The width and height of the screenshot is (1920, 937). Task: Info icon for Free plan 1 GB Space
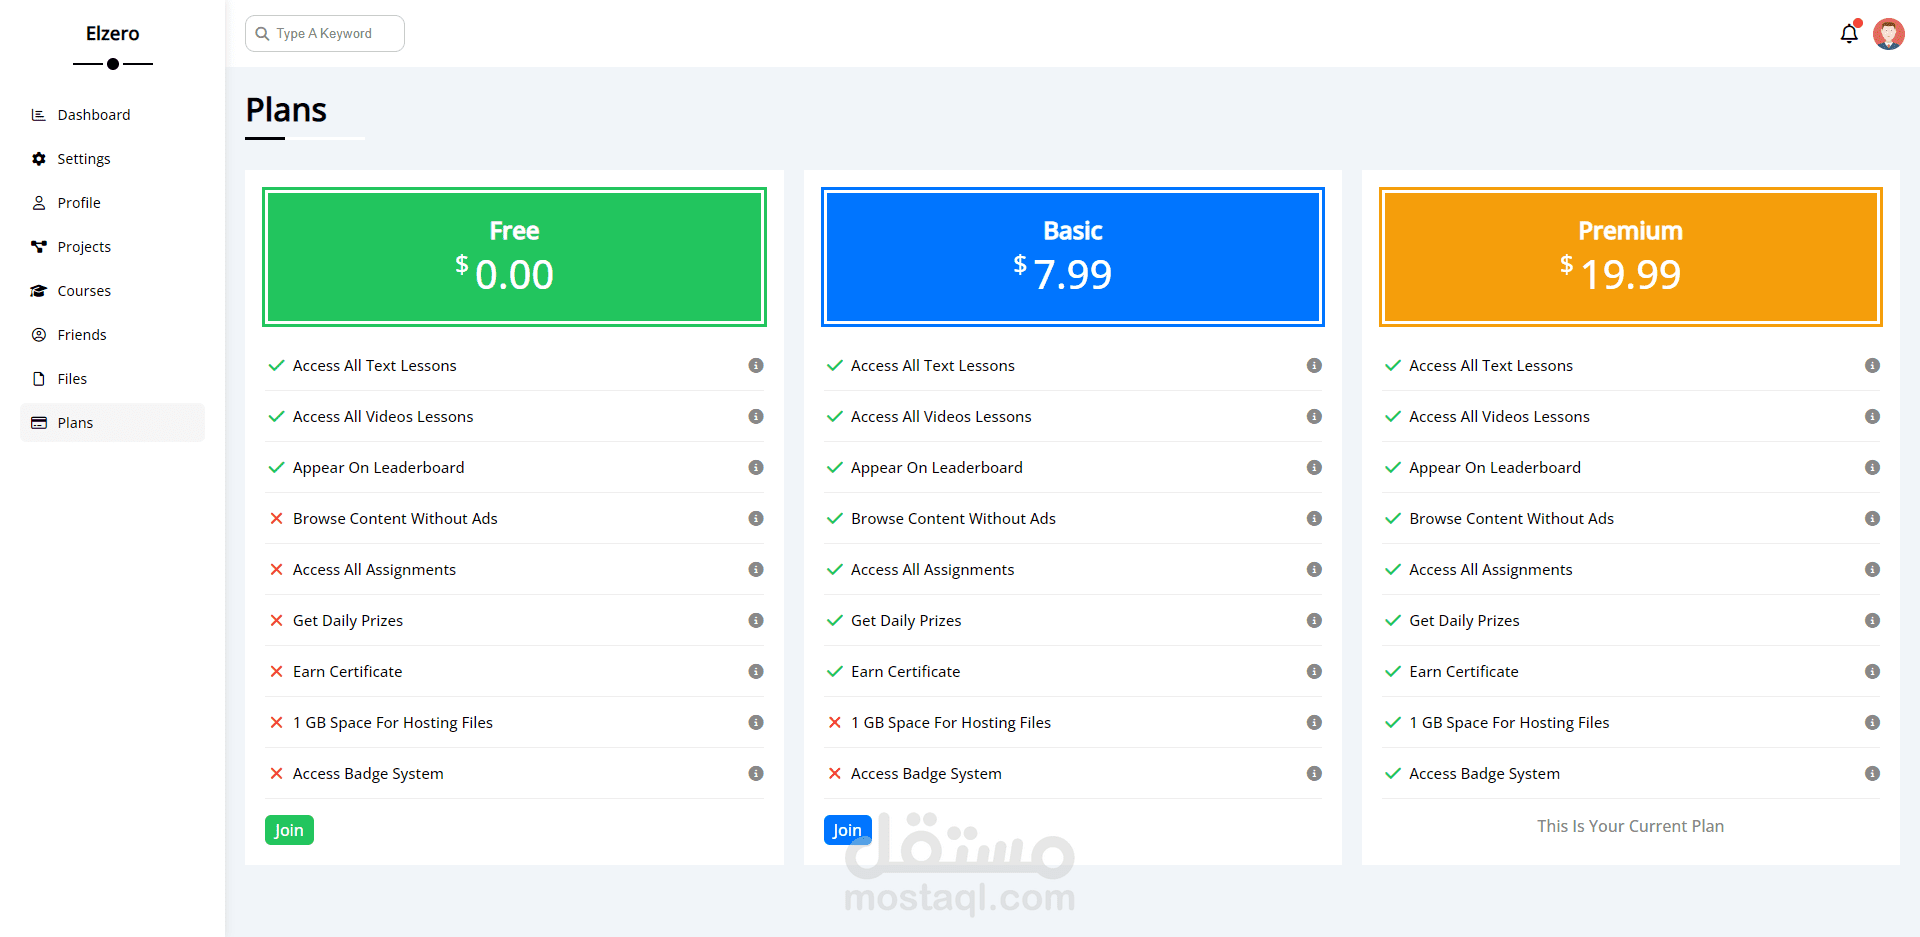click(x=756, y=723)
